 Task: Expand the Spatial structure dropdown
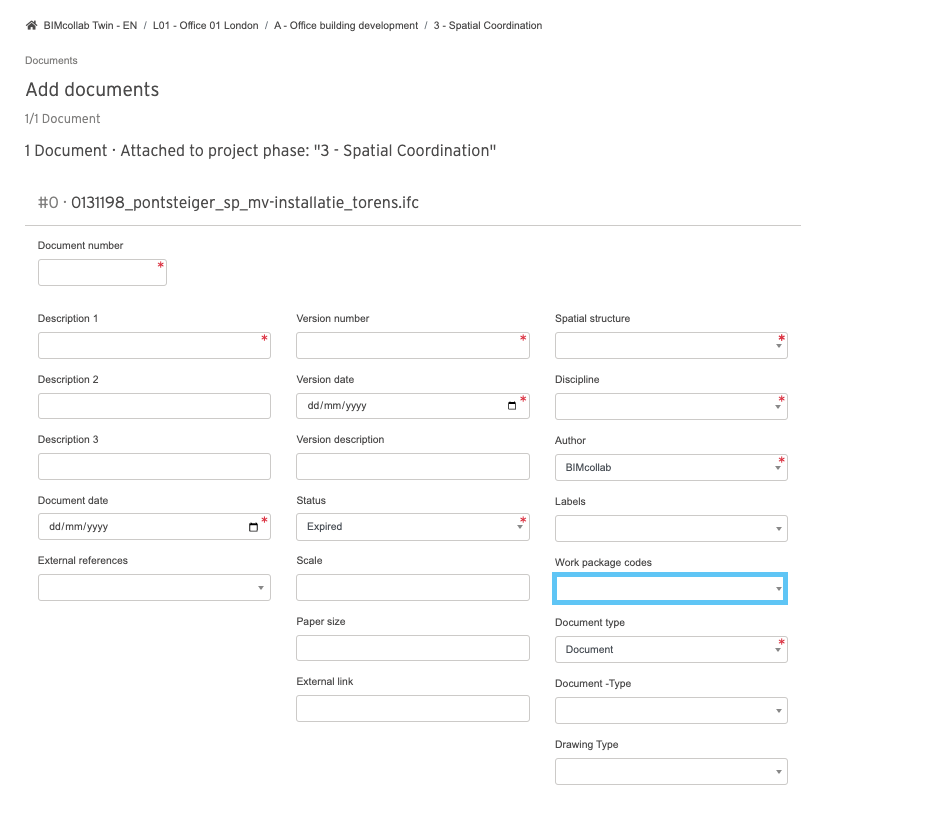point(671,346)
